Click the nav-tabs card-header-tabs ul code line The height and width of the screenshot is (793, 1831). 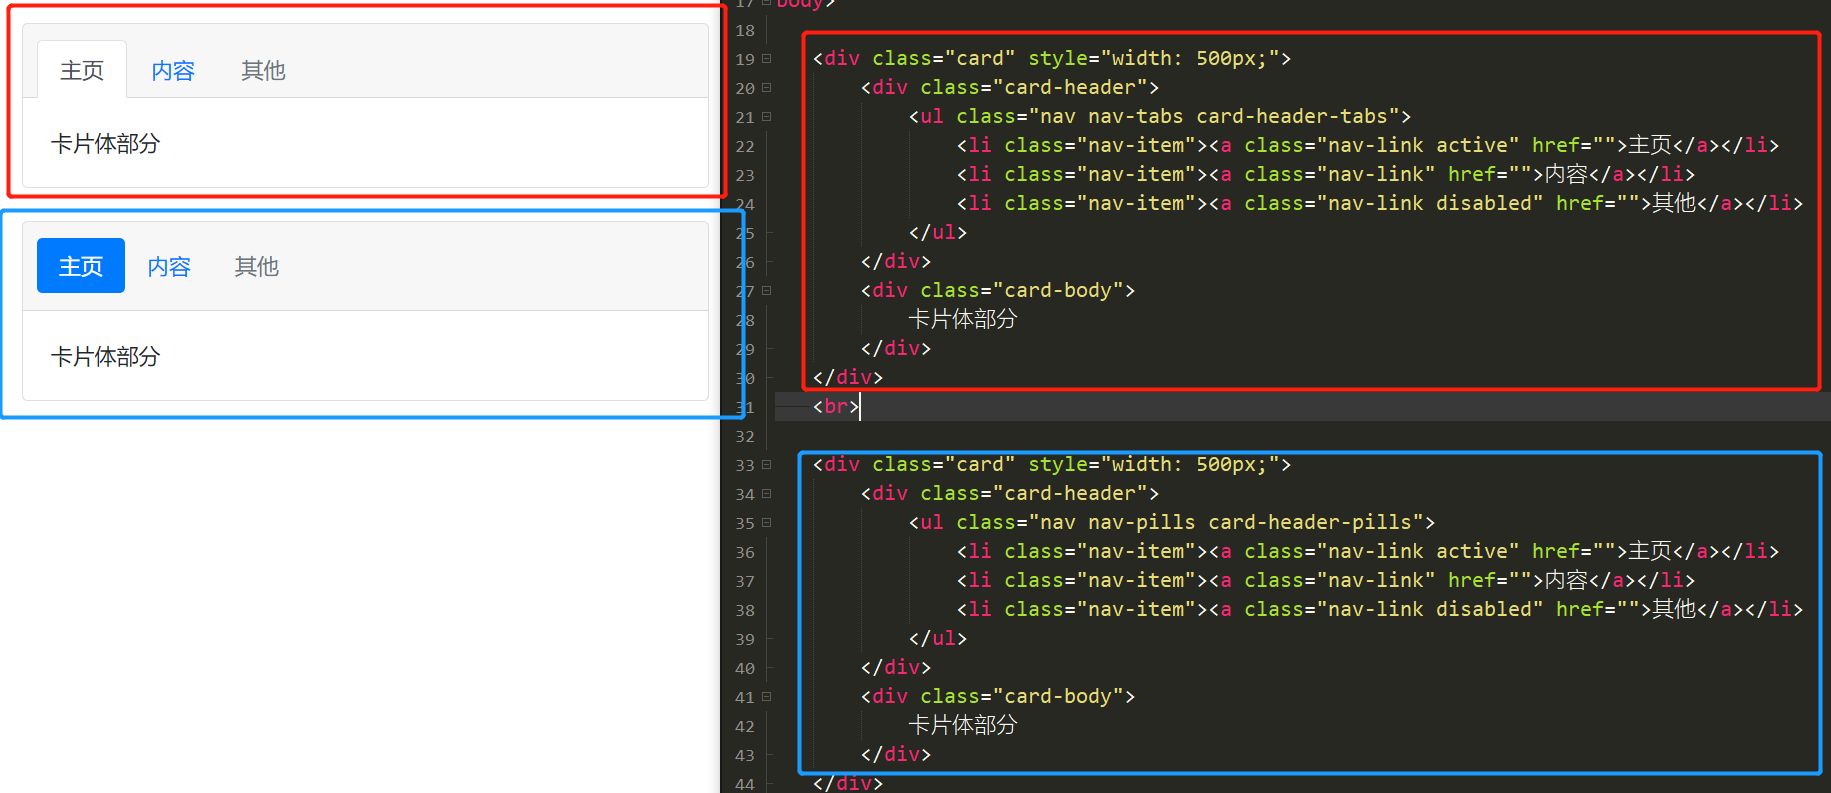[1160, 116]
